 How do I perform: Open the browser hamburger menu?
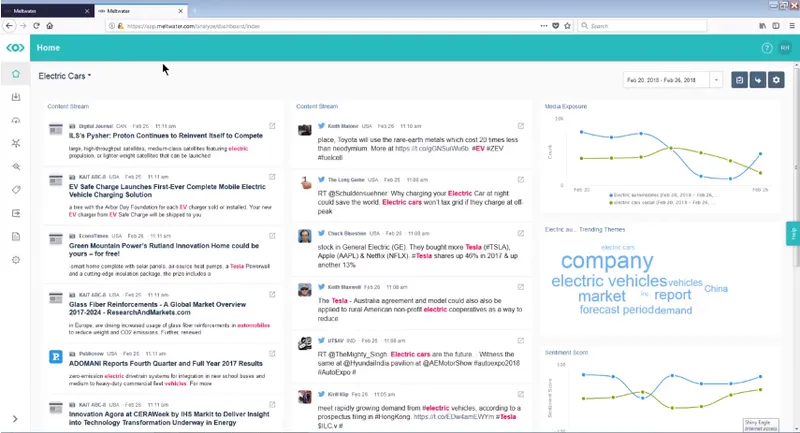click(x=792, y=26)
